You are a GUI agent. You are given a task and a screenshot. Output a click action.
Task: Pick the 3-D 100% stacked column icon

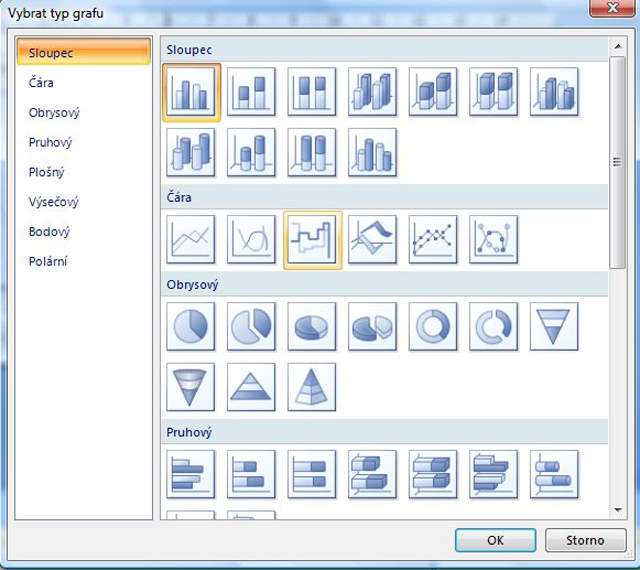[493, 91]
